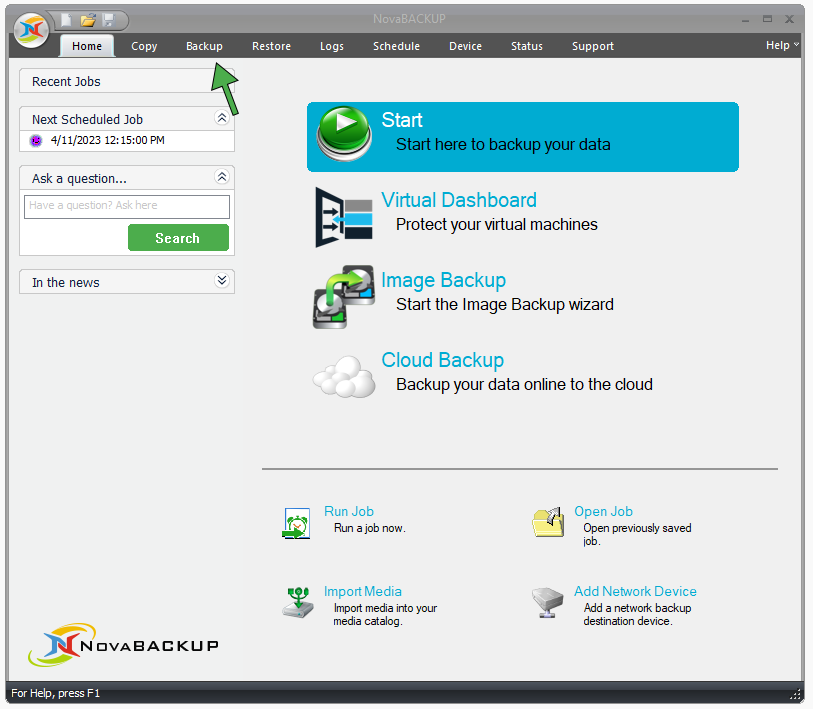Open the Schedule tab
The width and height of the screenshot is (813, 709).
point(396,46)
